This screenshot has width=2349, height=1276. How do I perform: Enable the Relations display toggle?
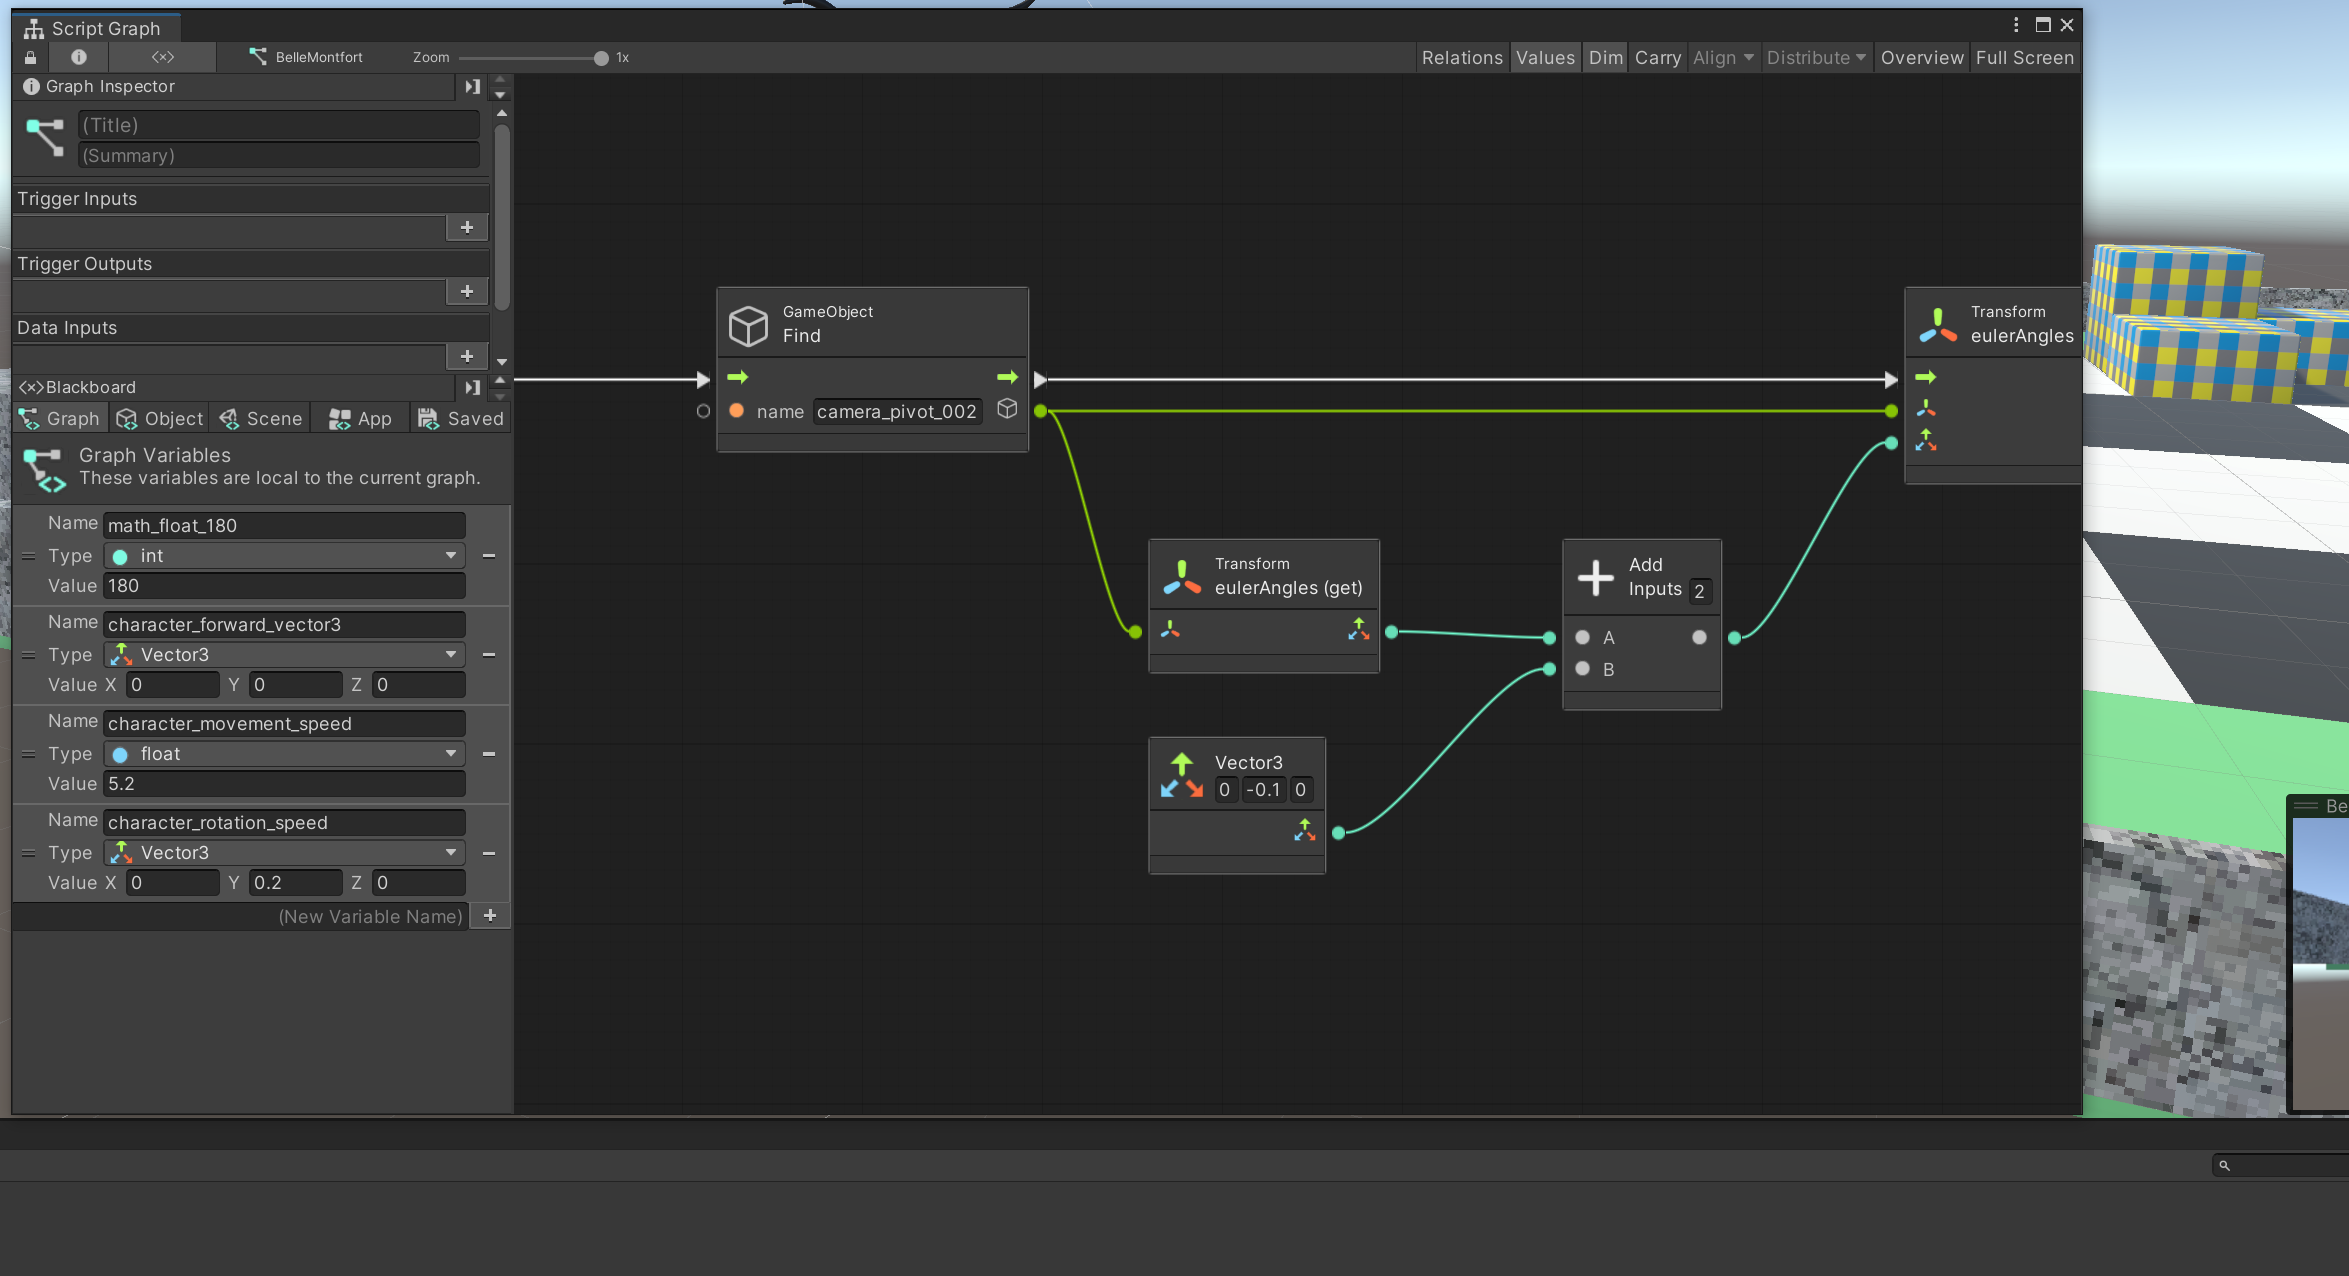click(x=1462, y=57)
